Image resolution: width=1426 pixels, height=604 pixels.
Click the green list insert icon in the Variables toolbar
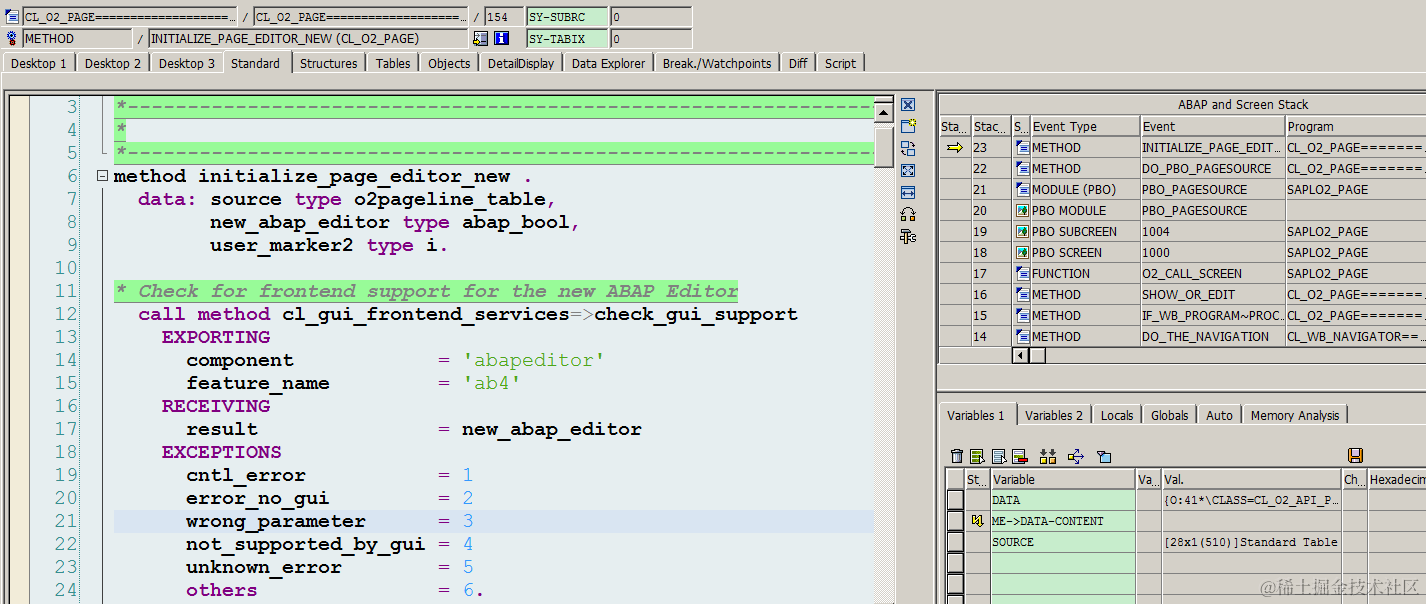[977, 456]
